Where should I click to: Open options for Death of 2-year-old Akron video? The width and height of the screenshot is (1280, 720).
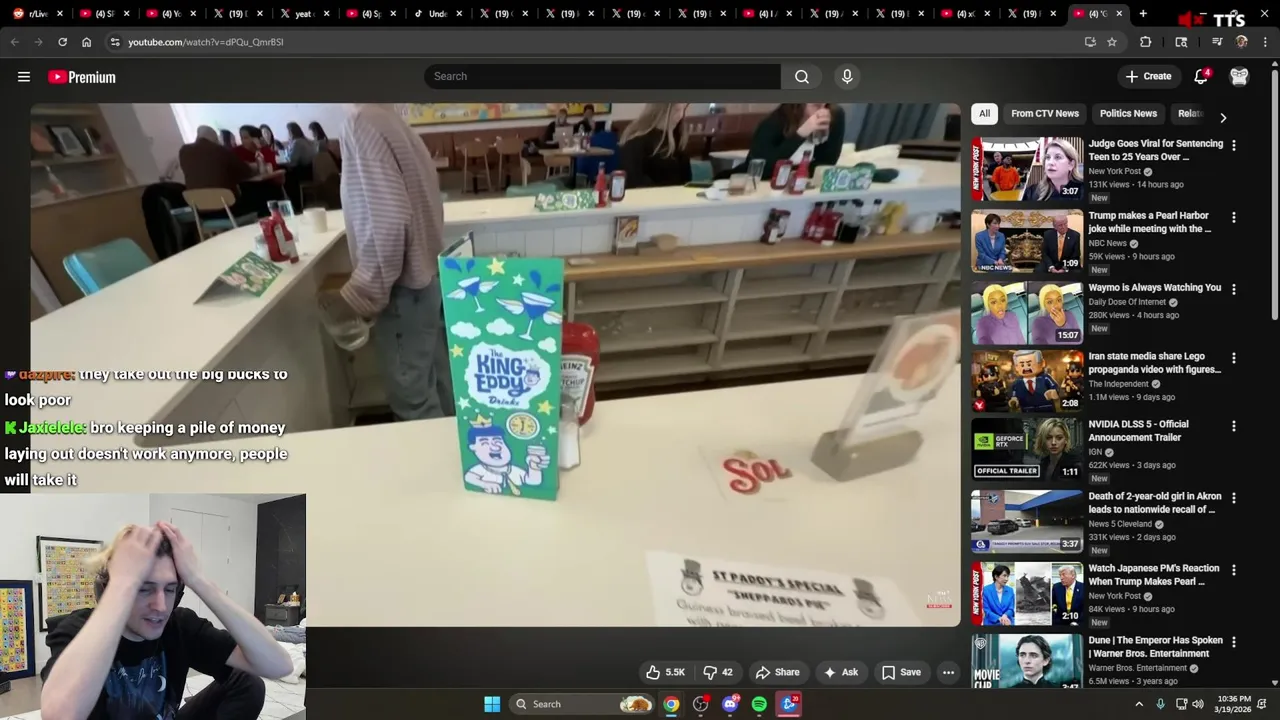coord(1233,498)
